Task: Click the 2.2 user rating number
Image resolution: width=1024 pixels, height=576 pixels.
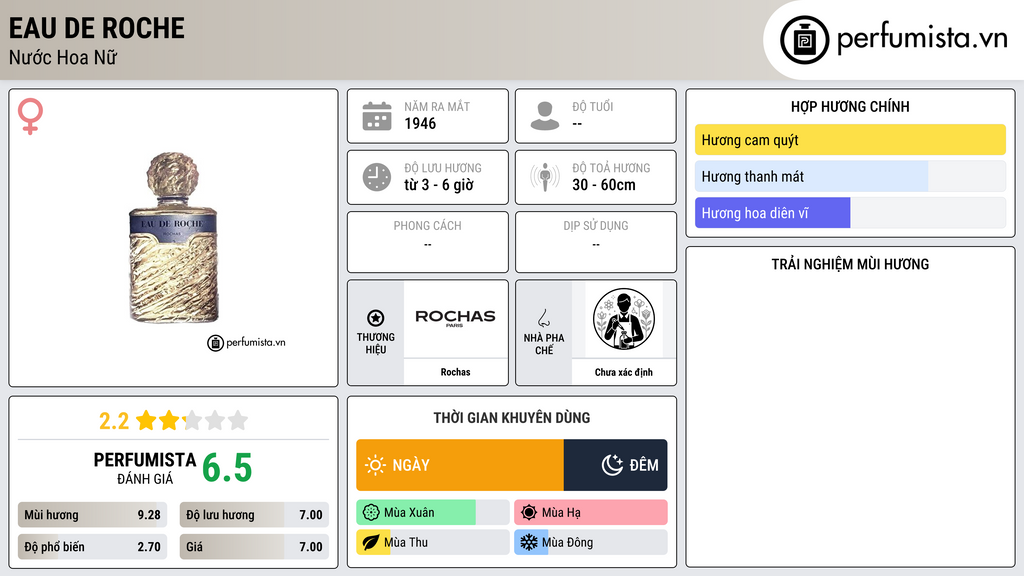Action: click(x=114, y=421)
